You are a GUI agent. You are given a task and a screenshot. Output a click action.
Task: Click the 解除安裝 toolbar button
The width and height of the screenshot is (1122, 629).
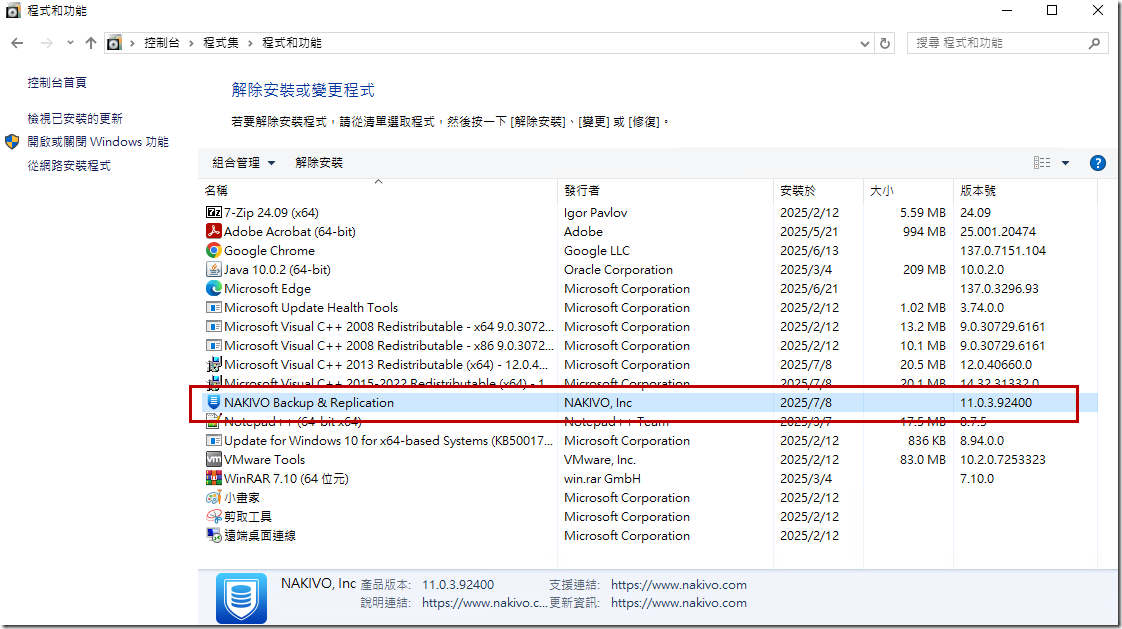[x=319, y=163]
